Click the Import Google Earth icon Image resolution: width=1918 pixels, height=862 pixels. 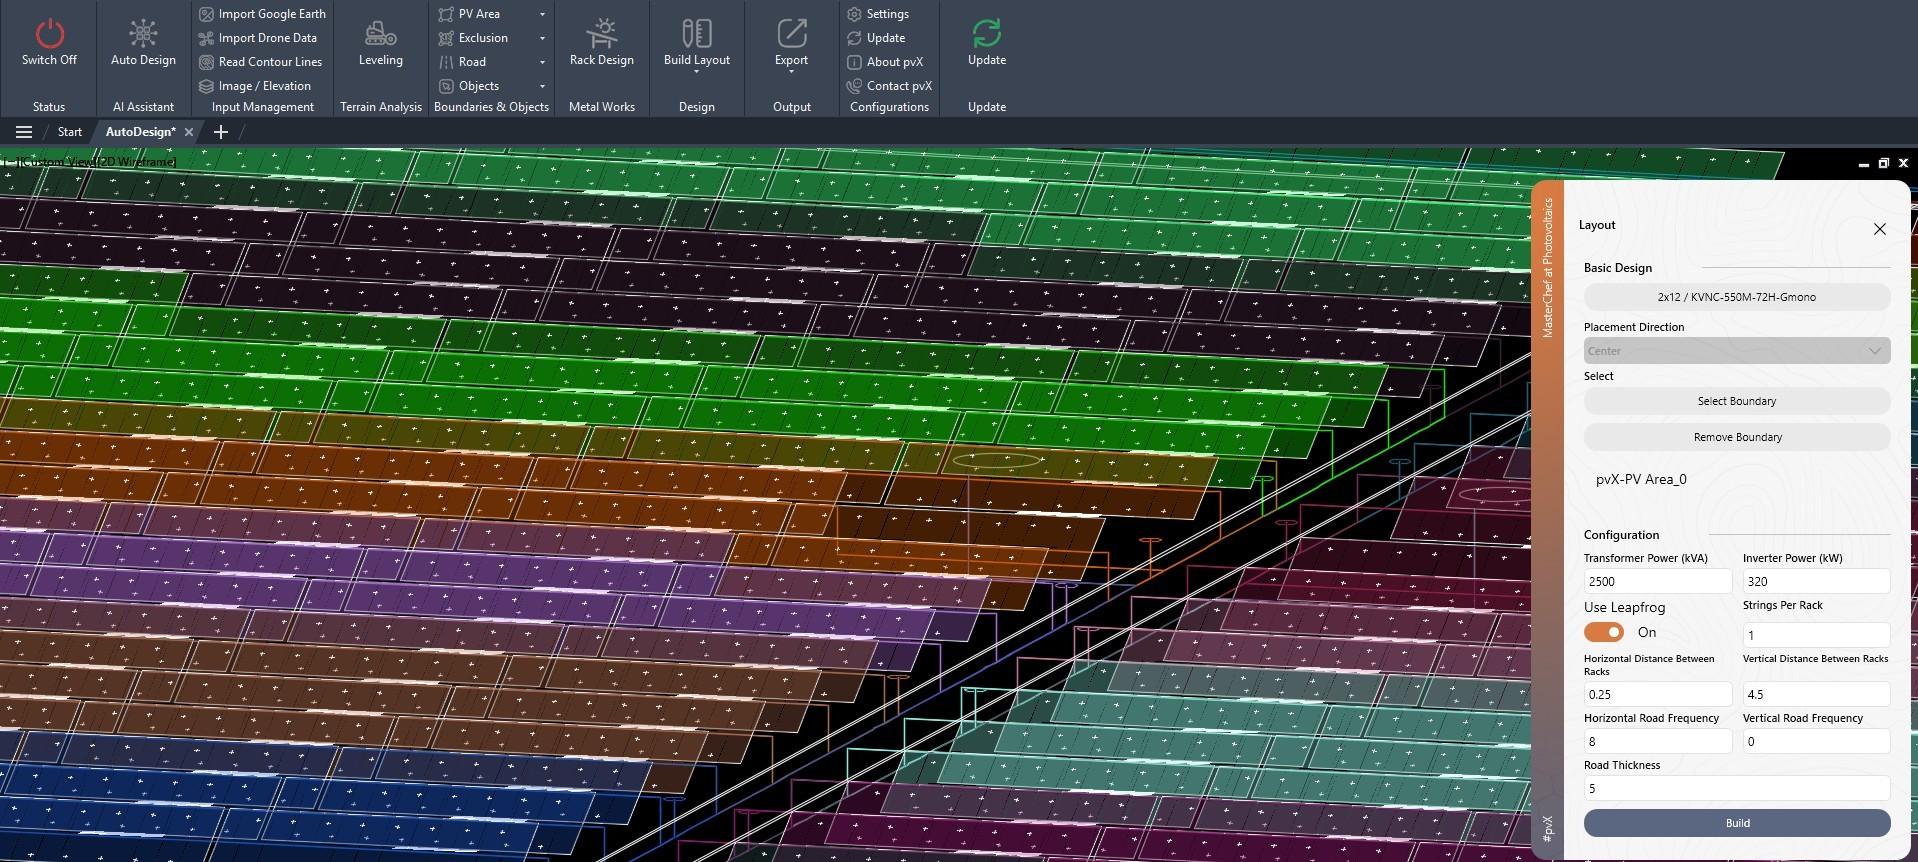pos(206,14)
